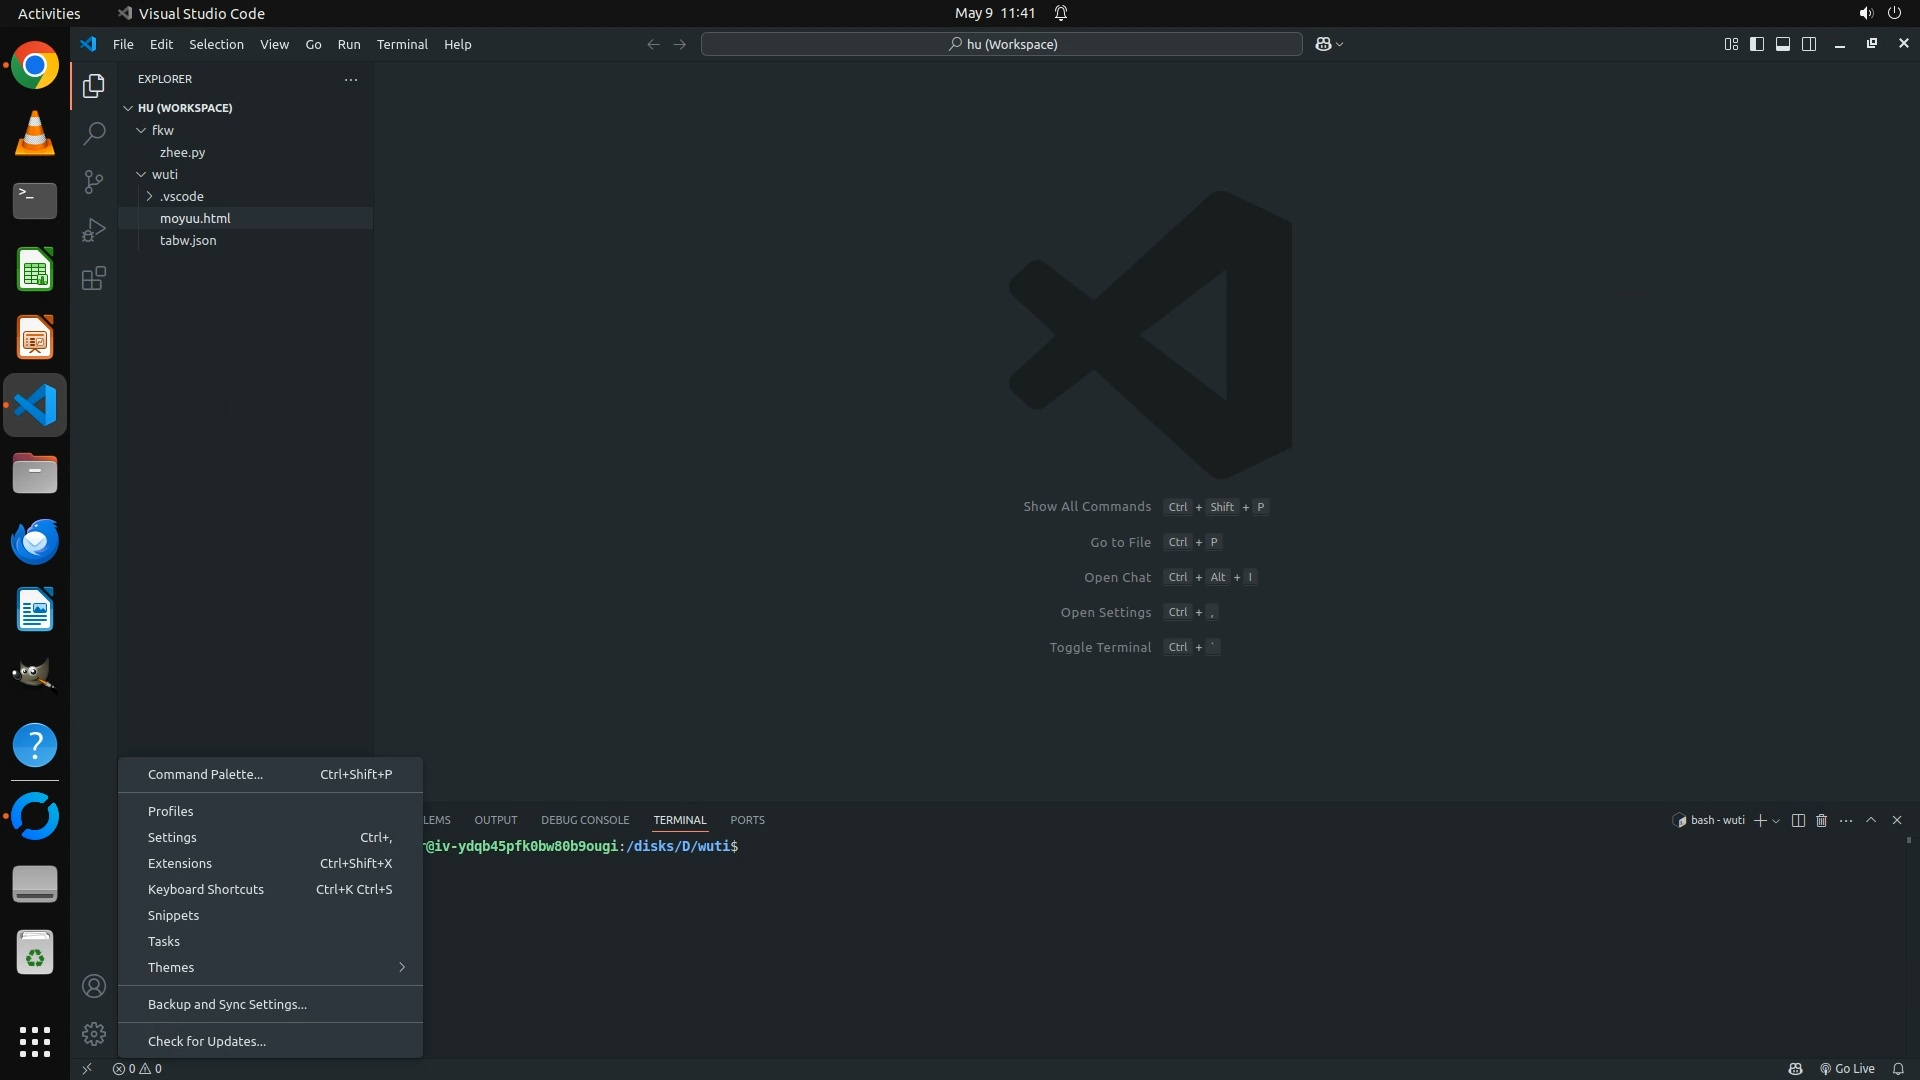Toggle the bottom panel layout button

click(1783, 44)
